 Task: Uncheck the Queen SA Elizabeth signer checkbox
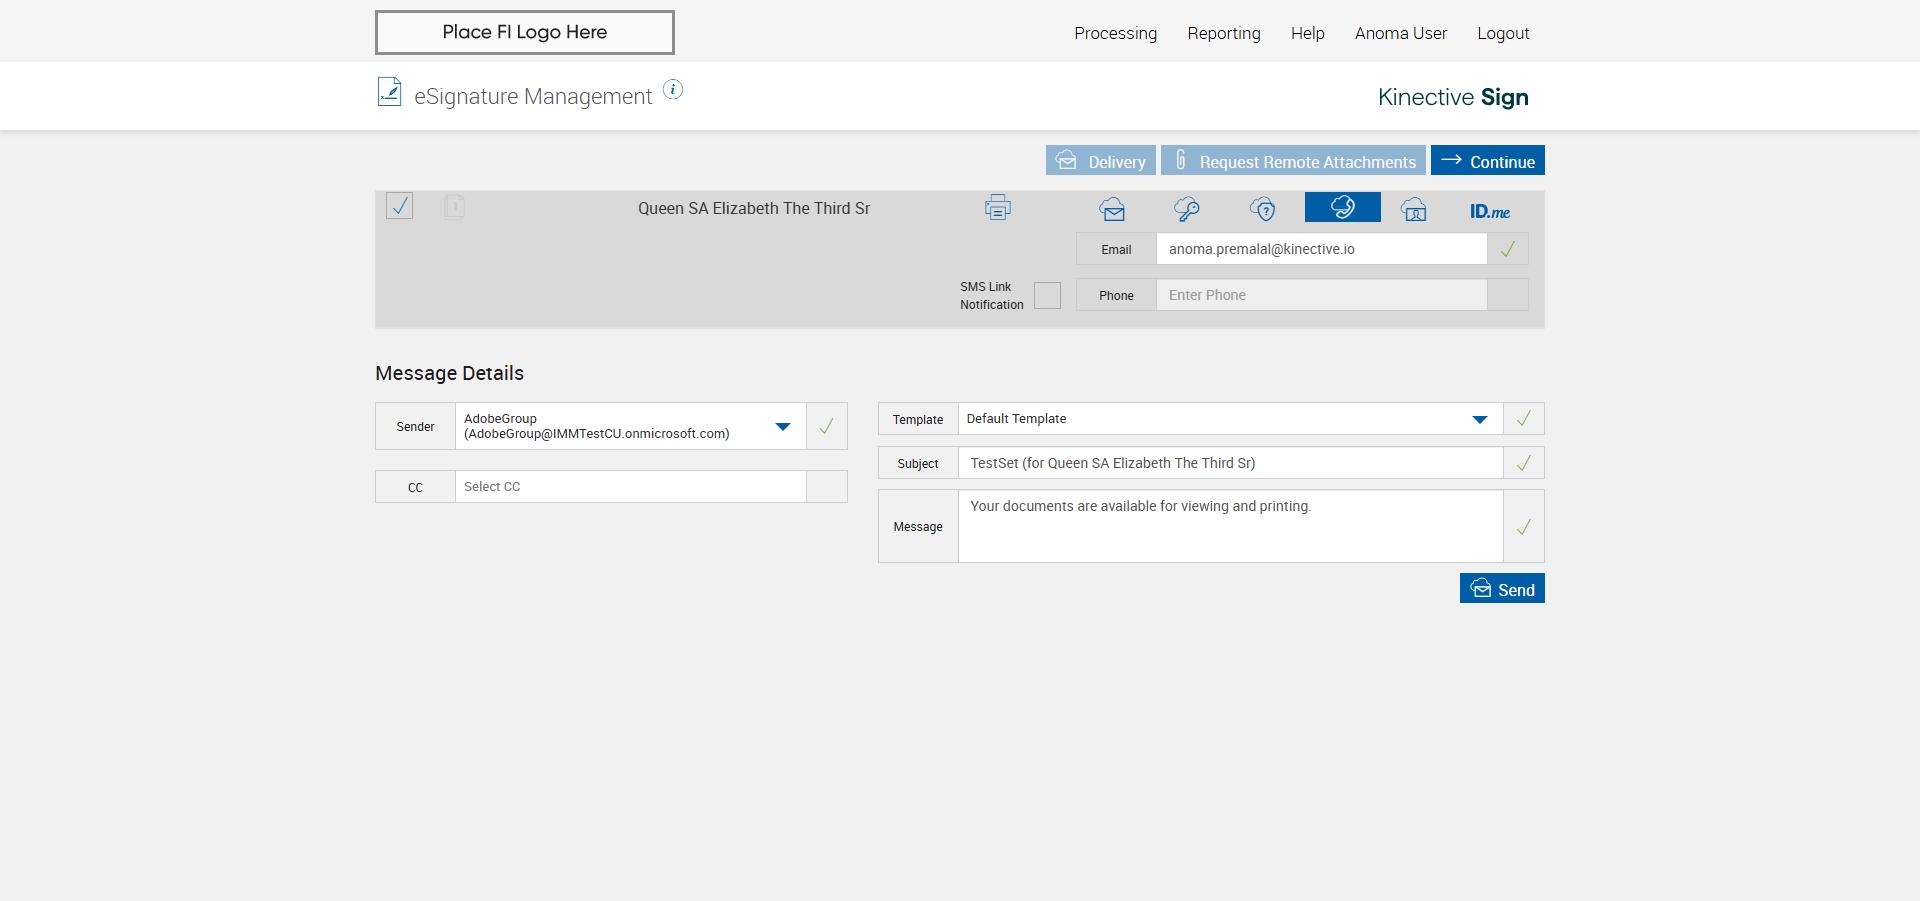pos(400,206)
